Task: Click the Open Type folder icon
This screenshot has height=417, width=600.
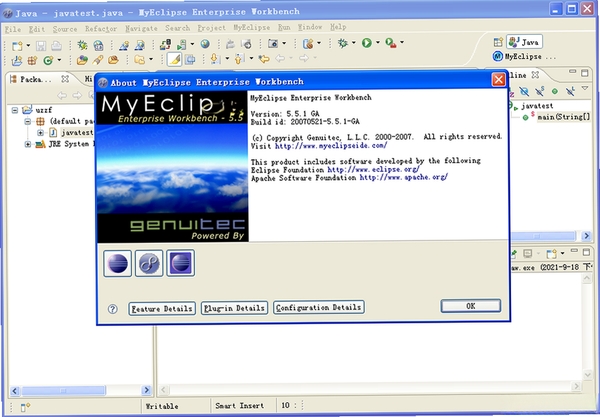Action: (x=82, y=60)
